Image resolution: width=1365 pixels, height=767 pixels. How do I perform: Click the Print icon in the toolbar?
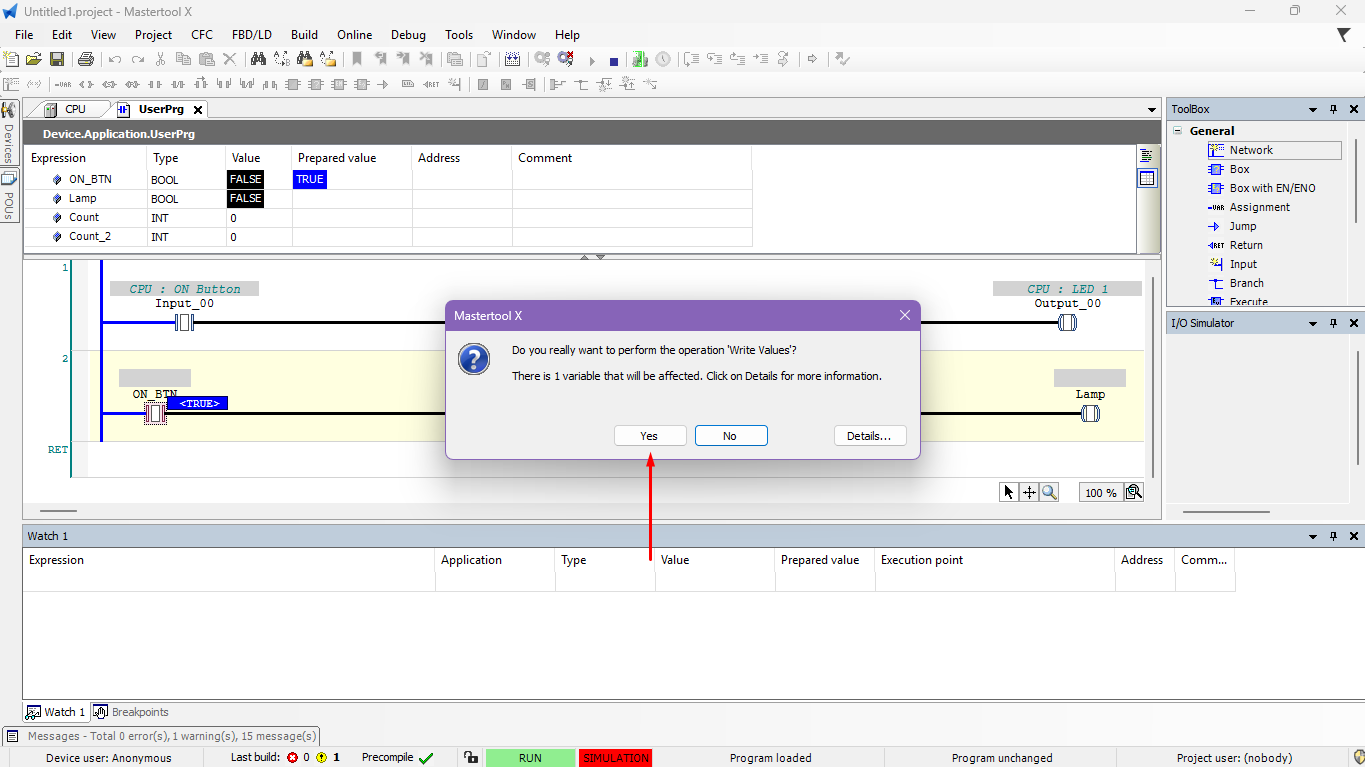(86, 60)
